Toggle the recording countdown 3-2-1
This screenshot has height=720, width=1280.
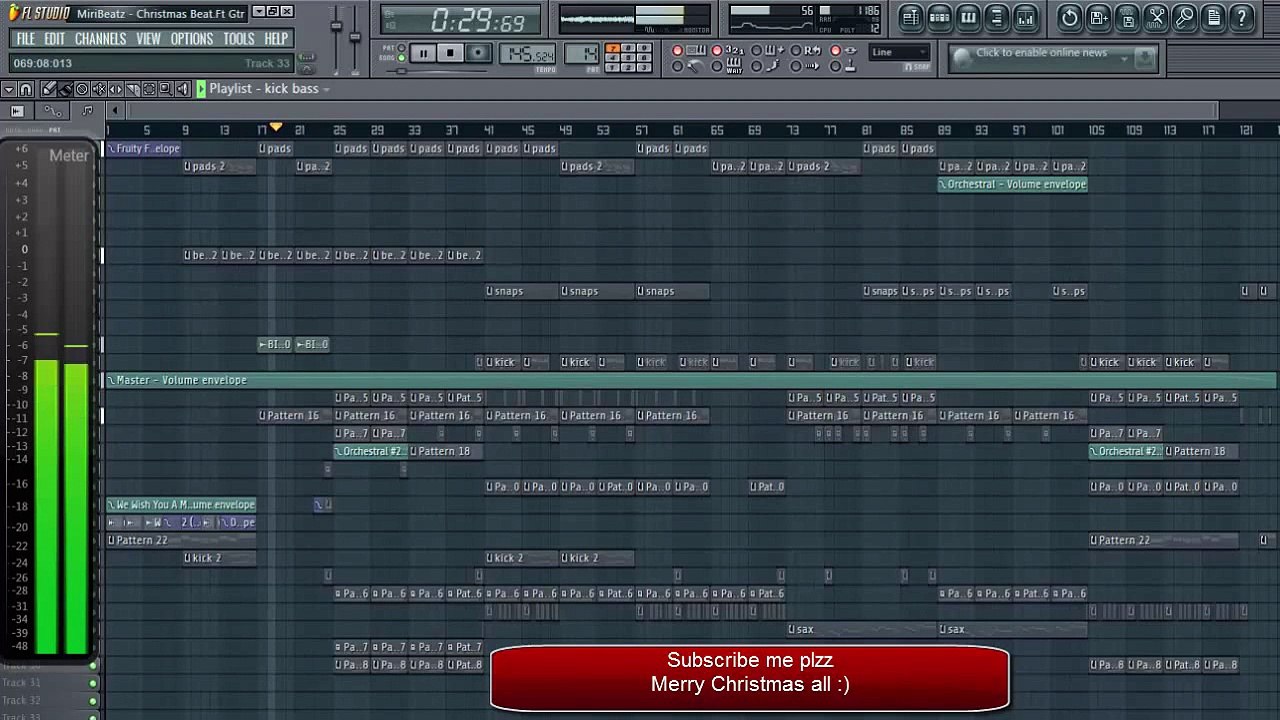pos(729,50)
